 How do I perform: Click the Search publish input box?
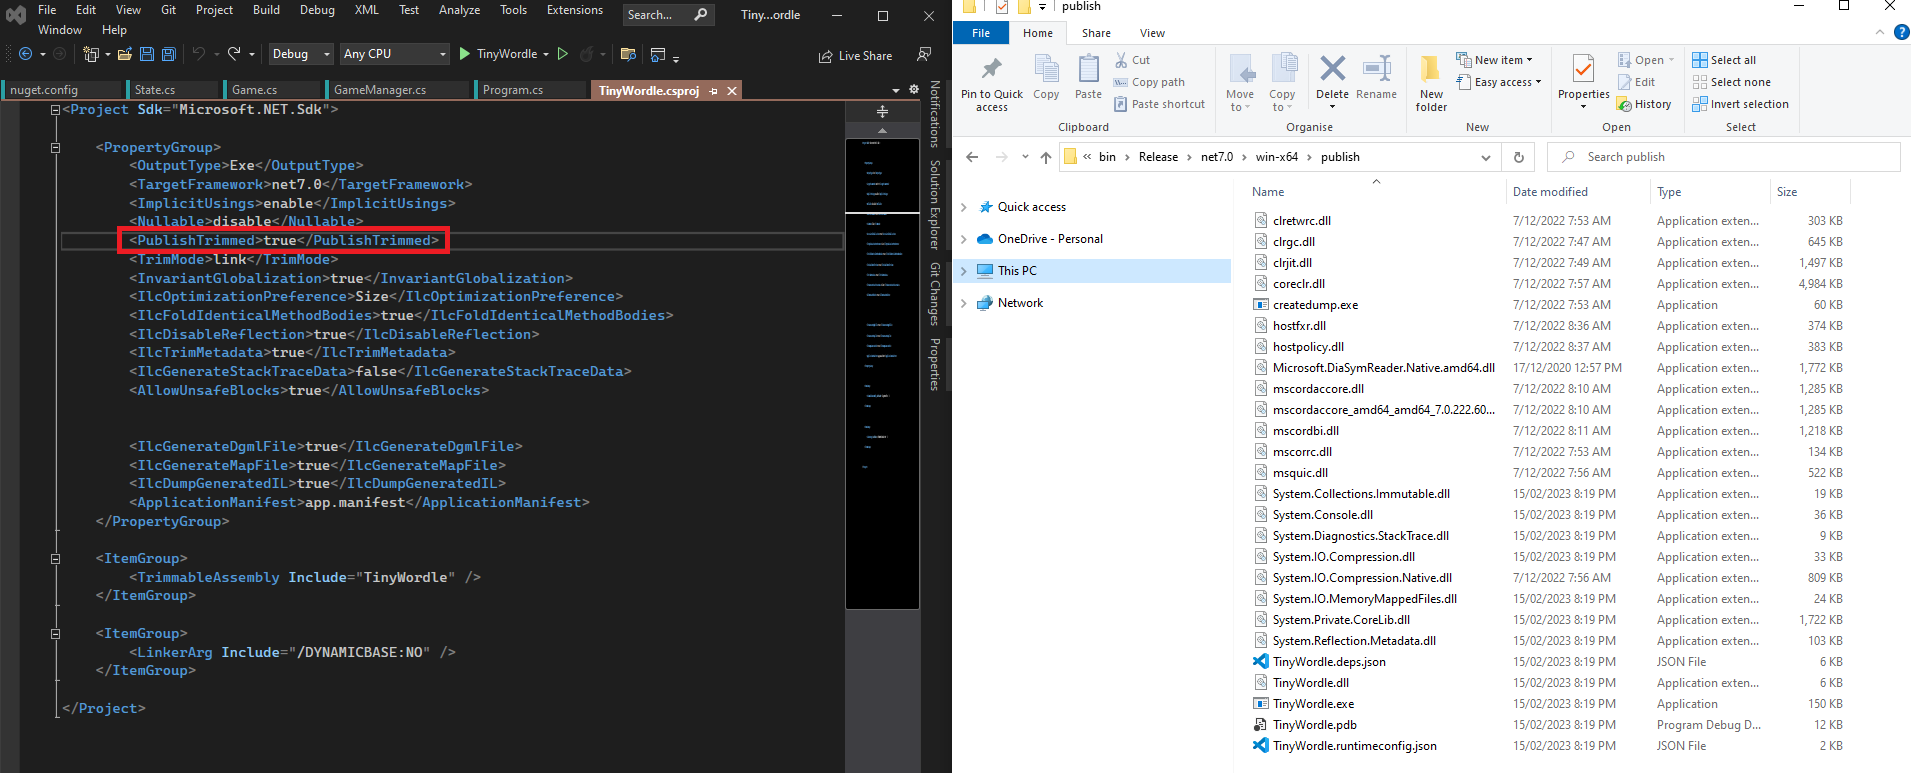tap(1724, 157)
